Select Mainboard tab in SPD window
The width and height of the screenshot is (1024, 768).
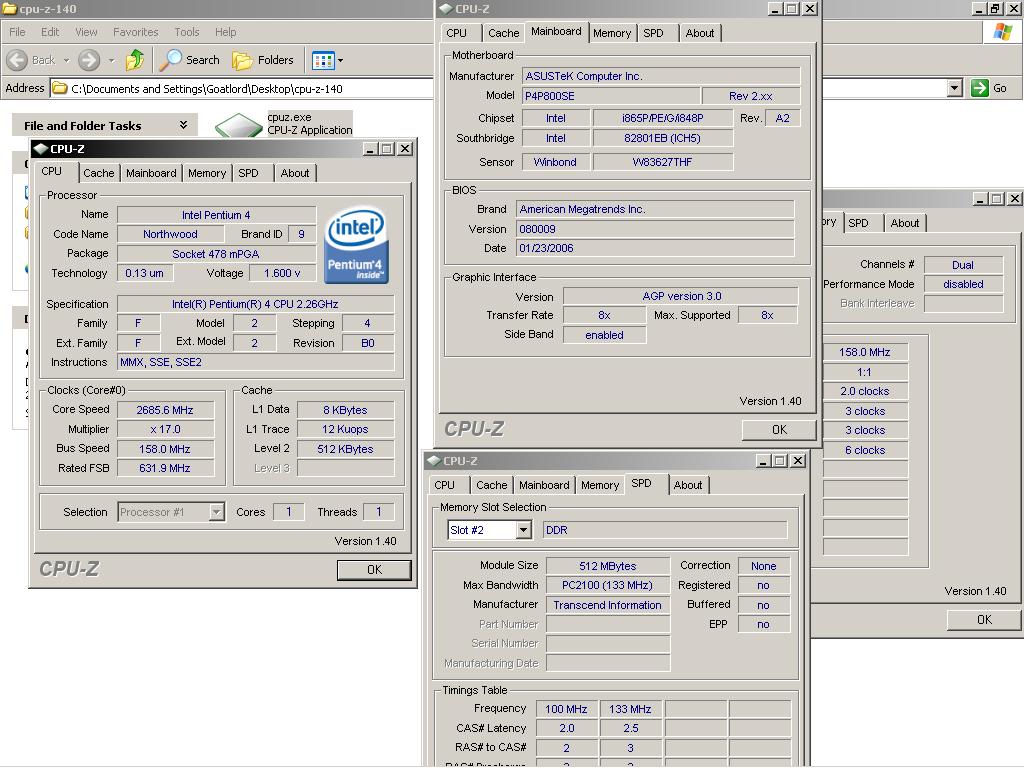click(544, 485)
